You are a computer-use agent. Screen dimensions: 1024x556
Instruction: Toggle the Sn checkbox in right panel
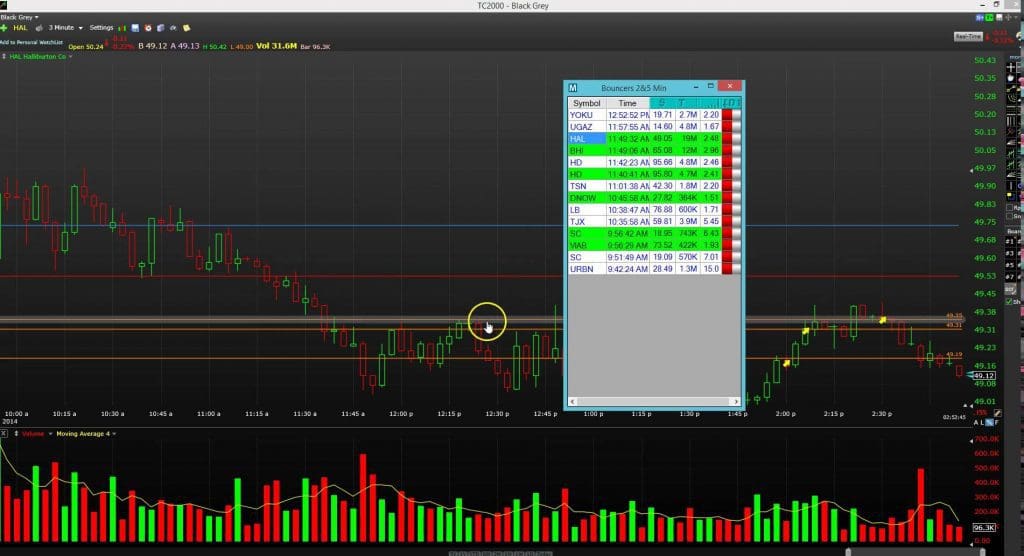[1010, 216]
